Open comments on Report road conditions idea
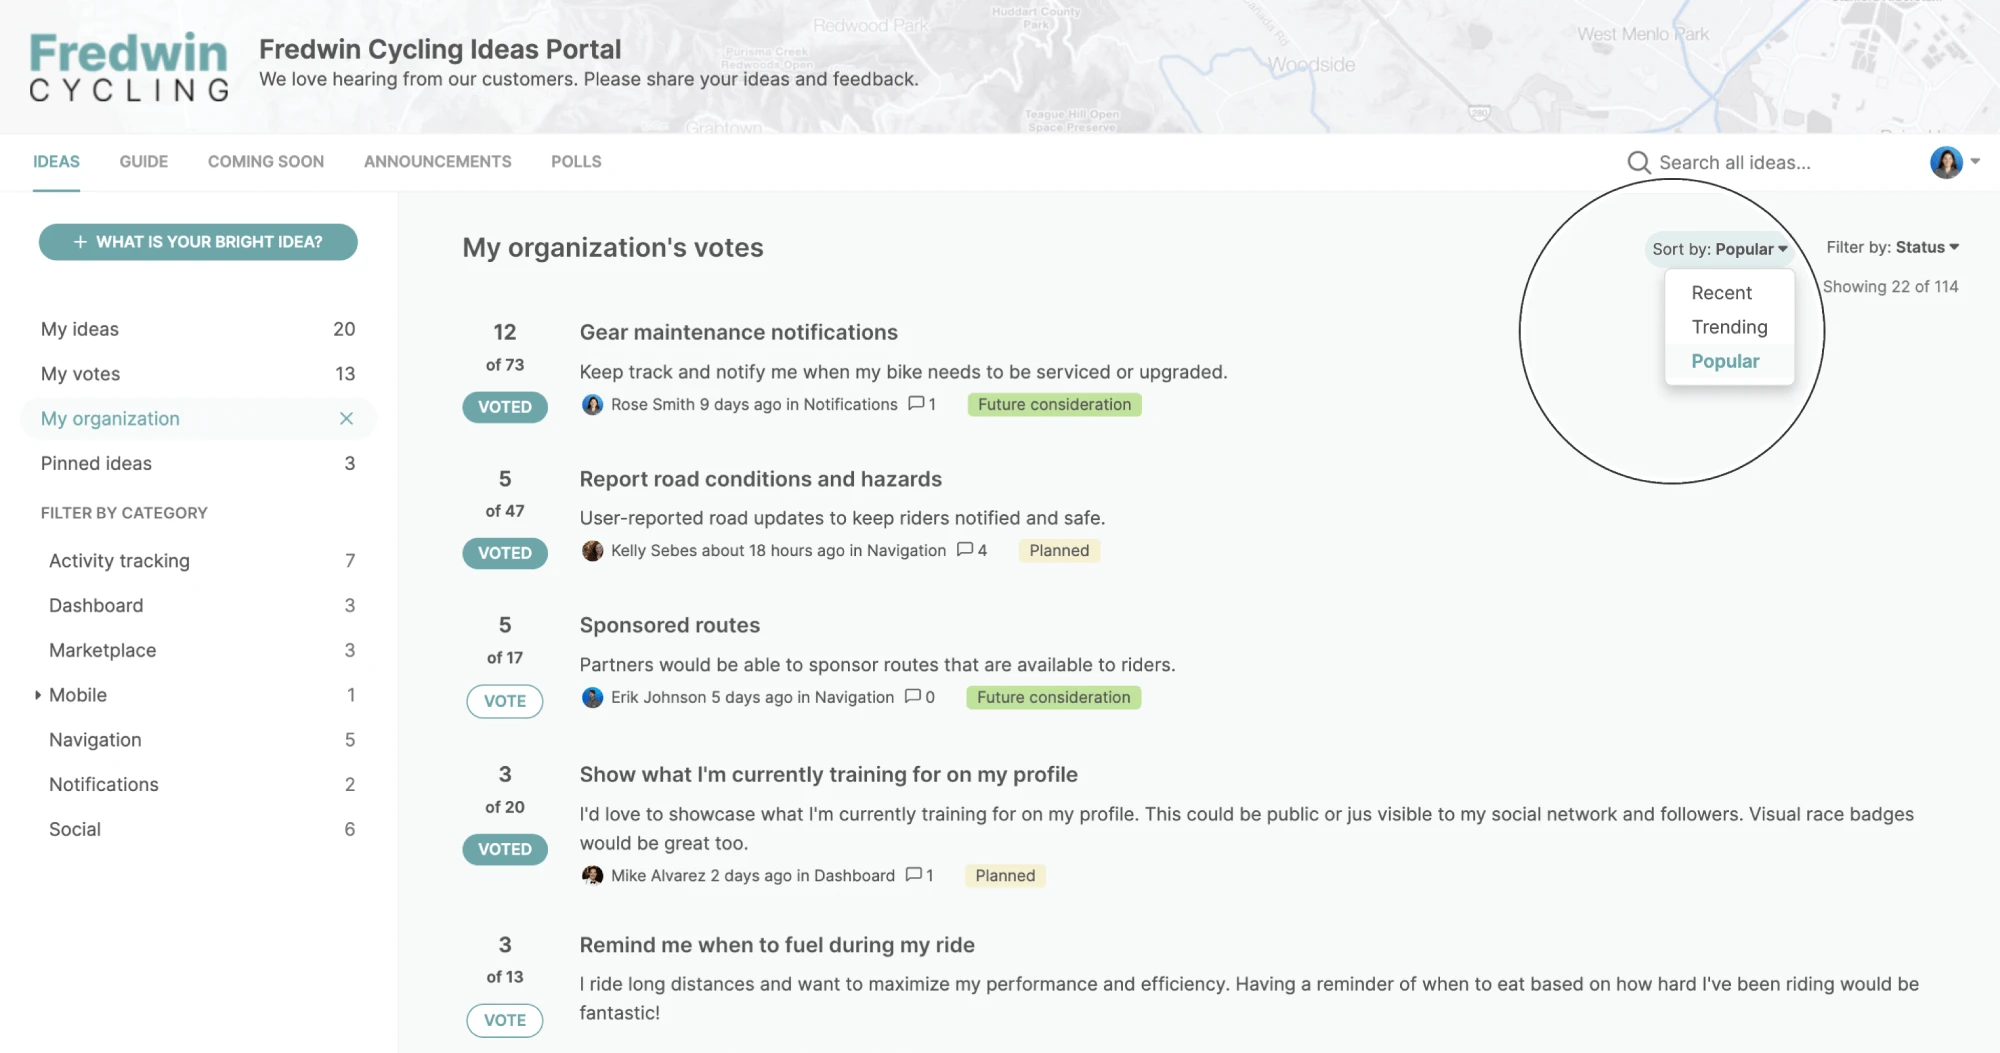This screenshot has width=2000, height=1053. [x=971, y=550]
